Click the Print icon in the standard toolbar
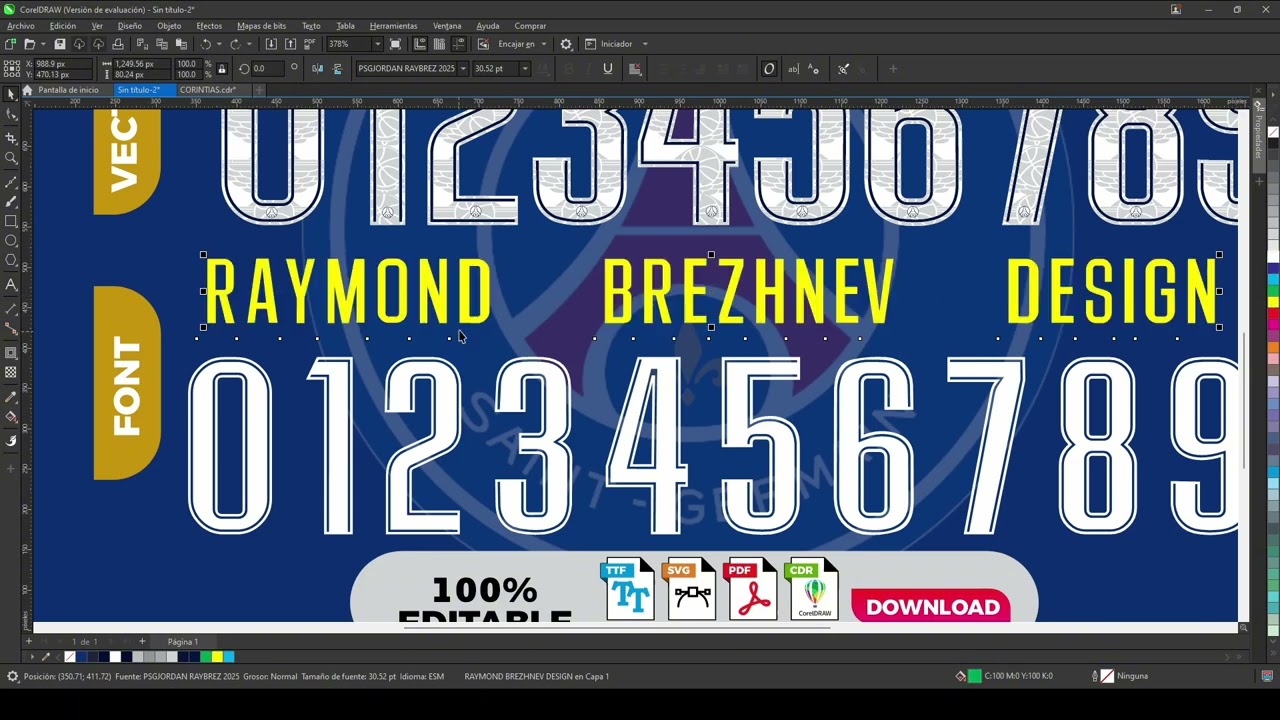 [118, 44]
